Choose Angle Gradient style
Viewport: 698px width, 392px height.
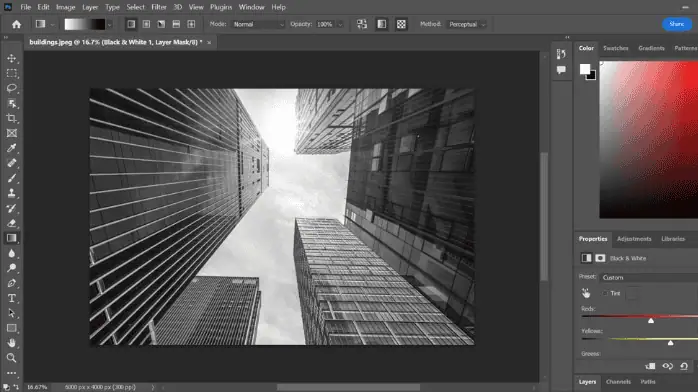pos(161,24)
